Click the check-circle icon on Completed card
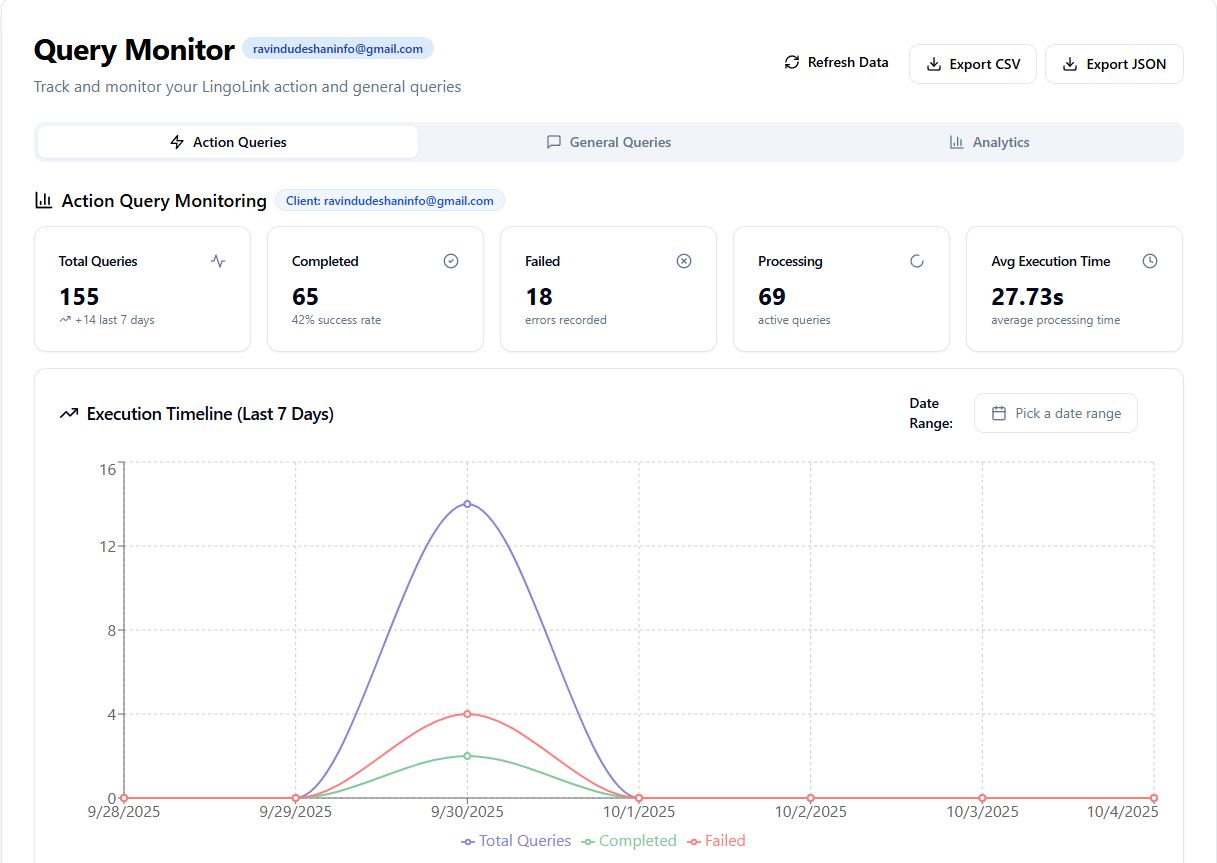1217x863 pixels. 451,260
